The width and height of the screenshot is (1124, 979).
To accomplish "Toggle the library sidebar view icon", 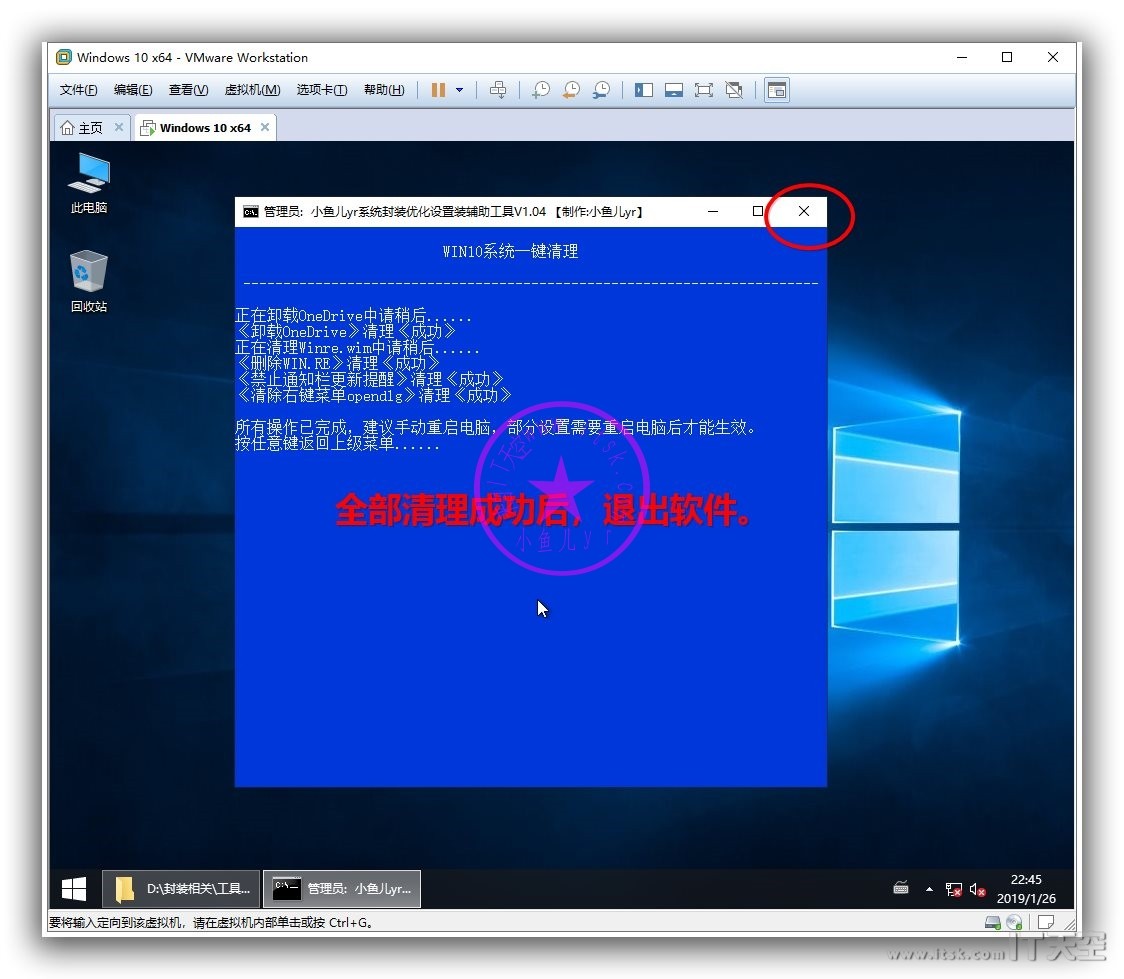I will pos(644,90).
